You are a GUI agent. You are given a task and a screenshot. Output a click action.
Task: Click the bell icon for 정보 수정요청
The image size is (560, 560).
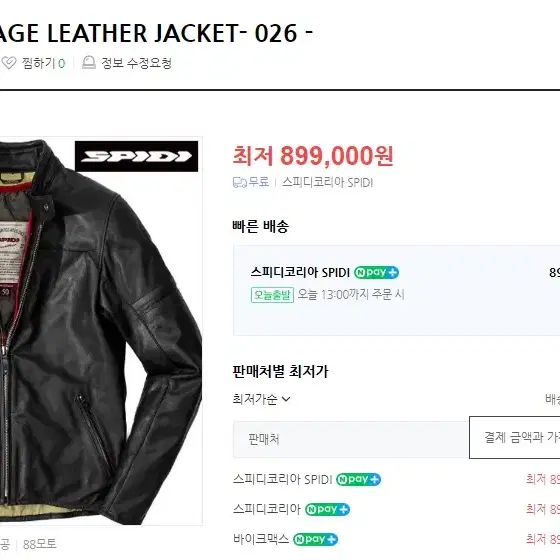(89, 62)
